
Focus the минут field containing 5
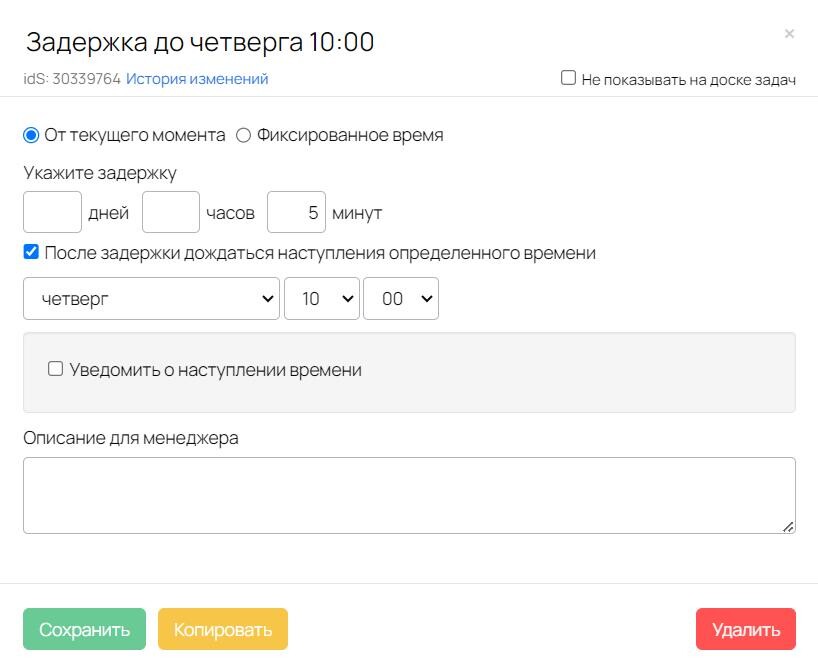(297, 213)
